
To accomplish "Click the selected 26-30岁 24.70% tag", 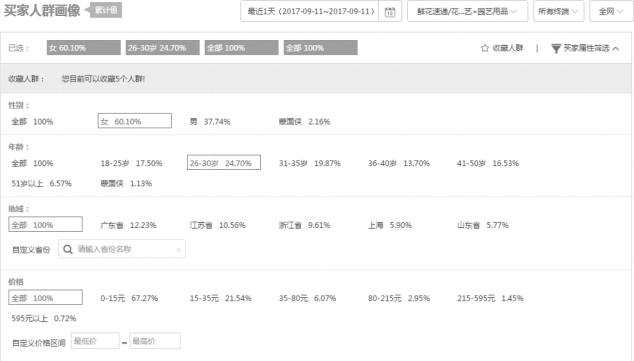I will (162, 48).
